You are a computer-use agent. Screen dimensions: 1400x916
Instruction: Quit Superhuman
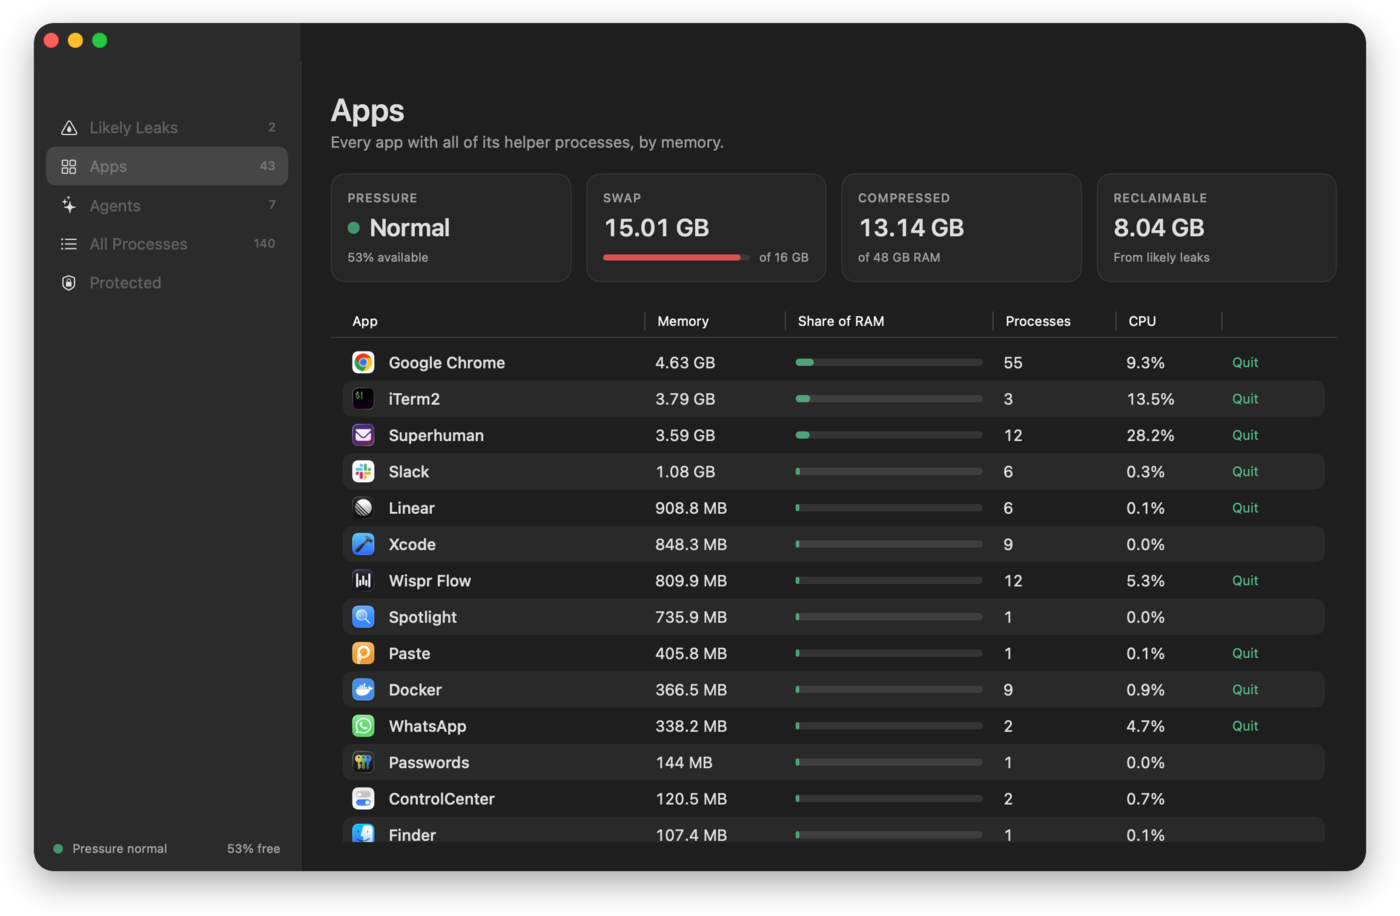[x=1245, y=435]
